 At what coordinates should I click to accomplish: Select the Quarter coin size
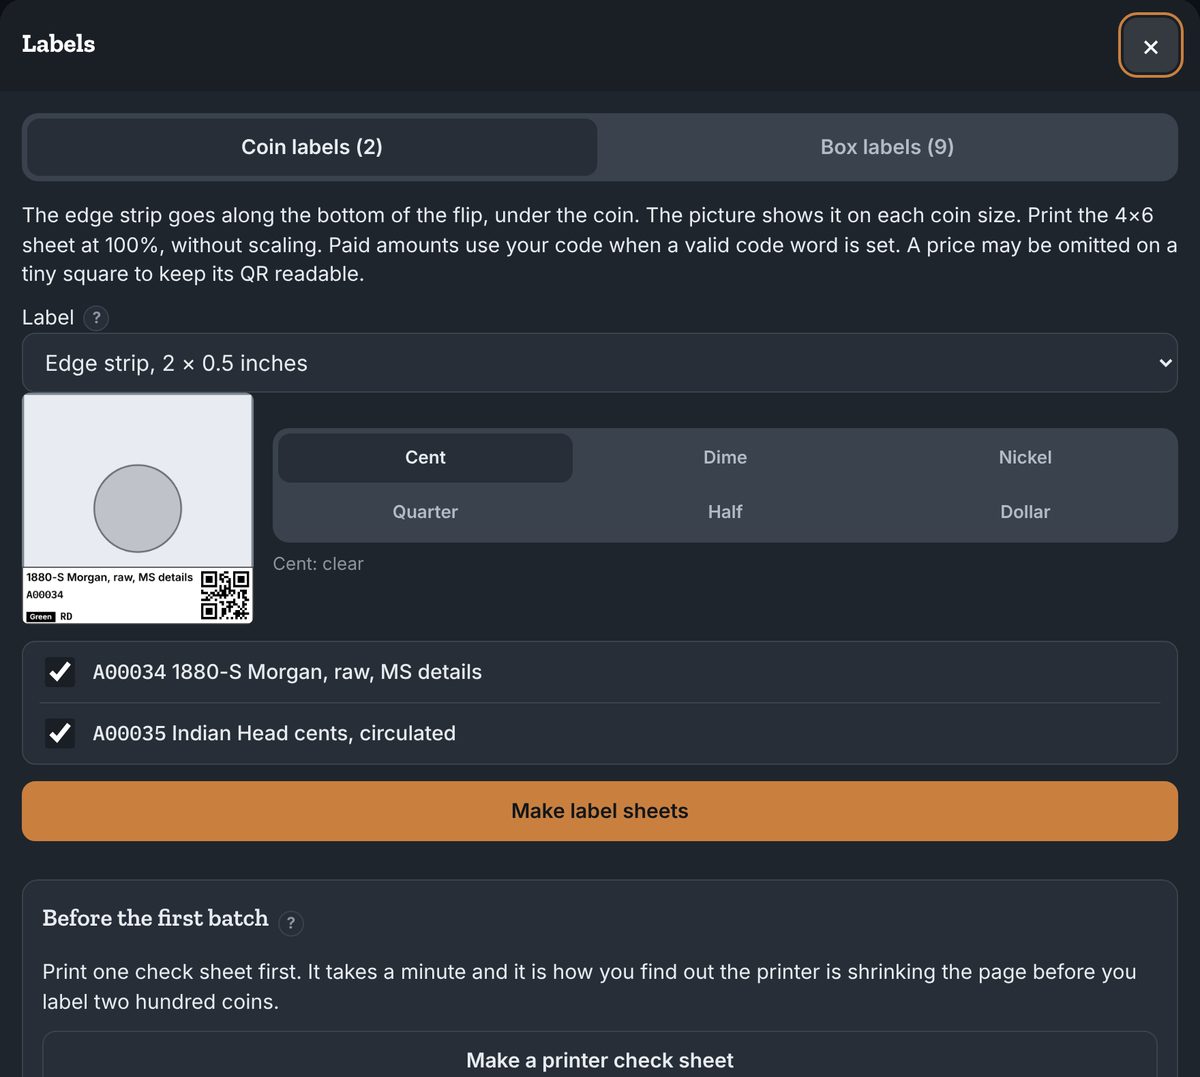tap(425, 512)
